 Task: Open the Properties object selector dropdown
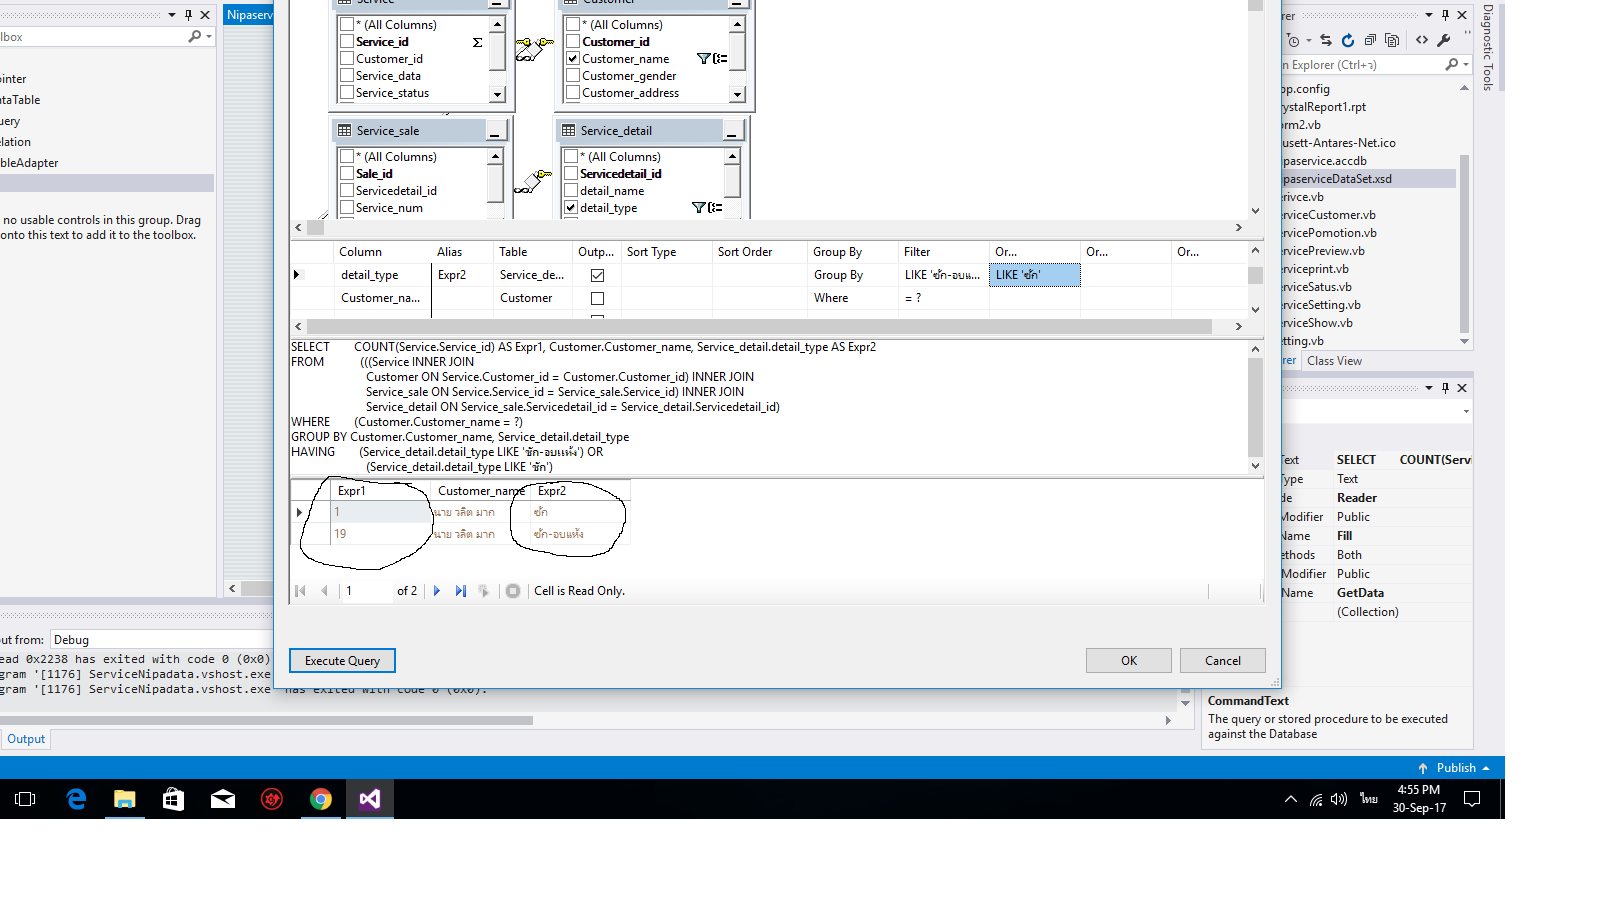1466,411
